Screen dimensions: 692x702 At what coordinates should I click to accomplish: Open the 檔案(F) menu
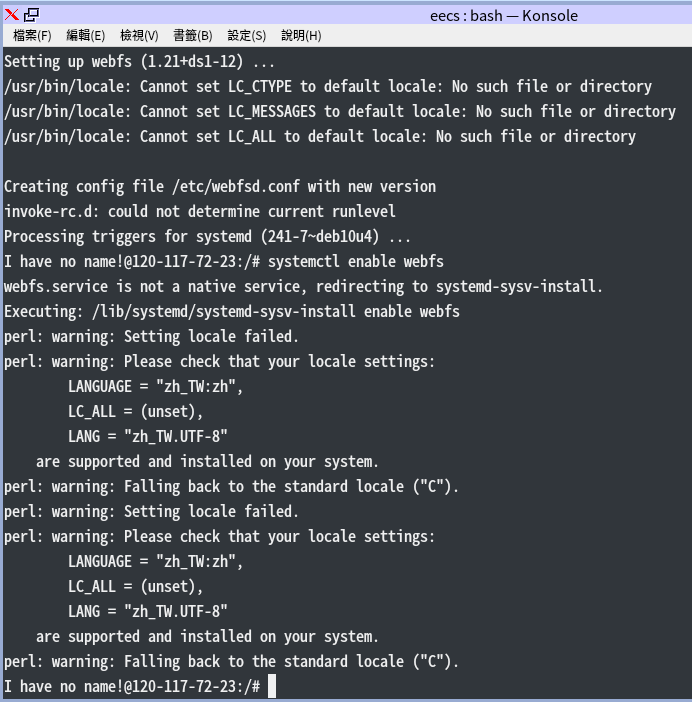click(x=32, y=36)
